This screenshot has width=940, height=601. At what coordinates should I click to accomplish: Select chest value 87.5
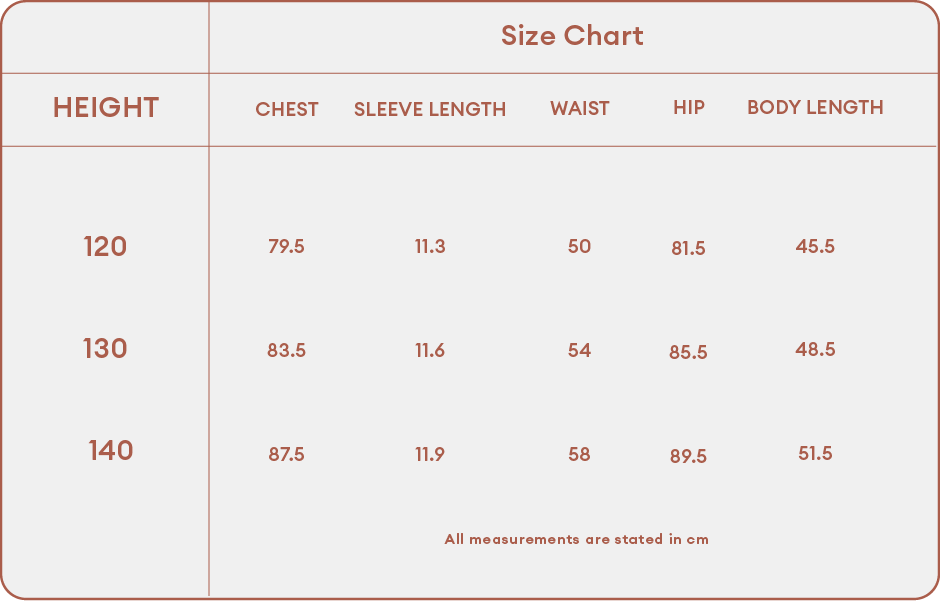286,454
